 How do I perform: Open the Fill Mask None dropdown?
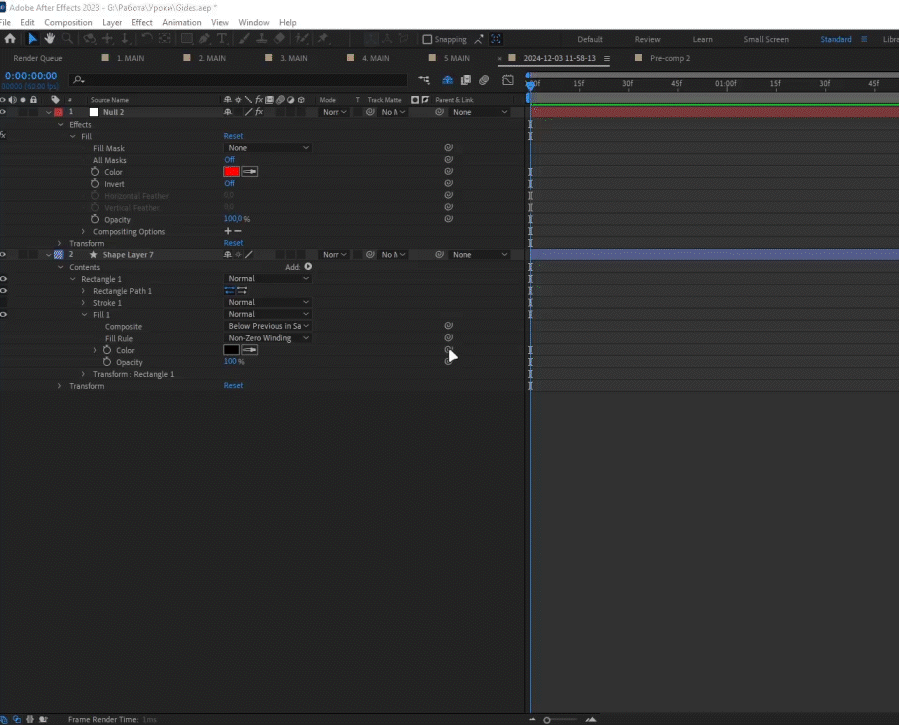pos(268,147)
